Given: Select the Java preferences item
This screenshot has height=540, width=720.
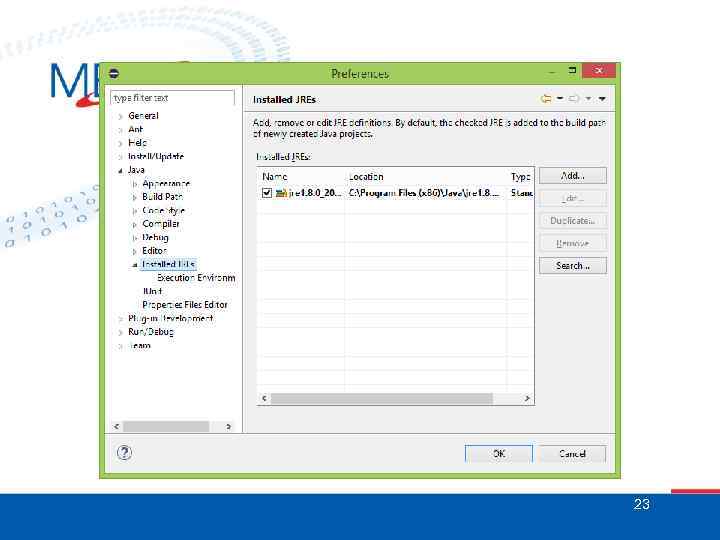Looking at the screenshot, I should click(136, 170).
